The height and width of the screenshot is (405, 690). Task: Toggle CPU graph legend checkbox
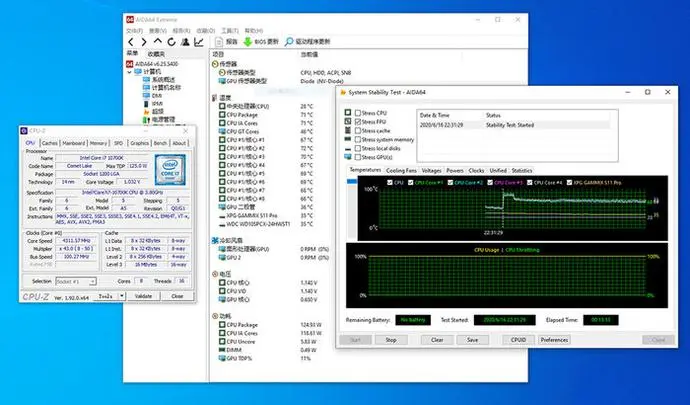point(390,182)
